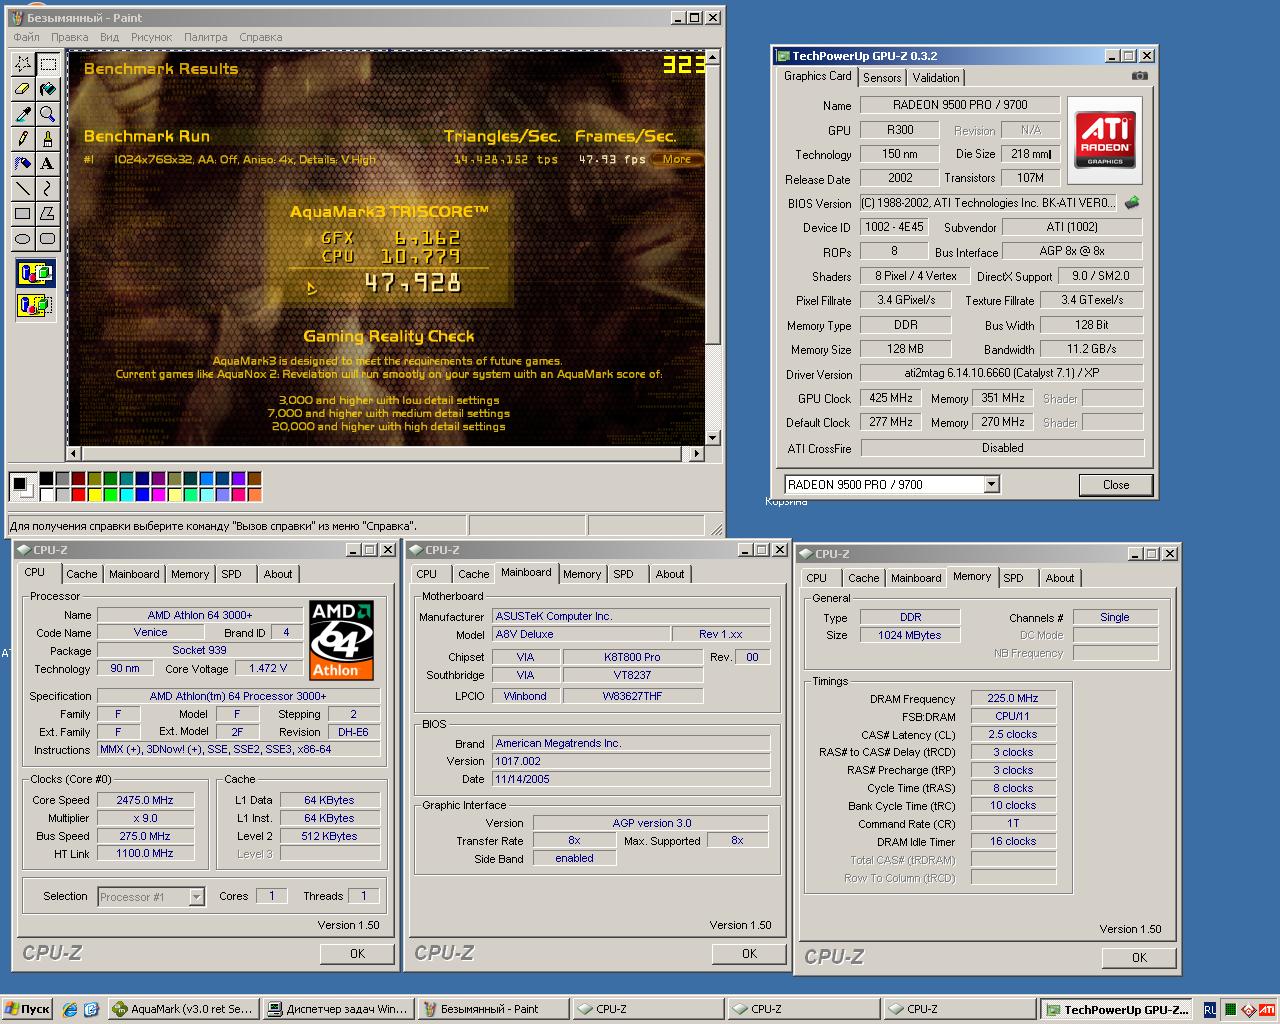
Task: Click the A8V Deluxe model field
Action: point(581,634)
